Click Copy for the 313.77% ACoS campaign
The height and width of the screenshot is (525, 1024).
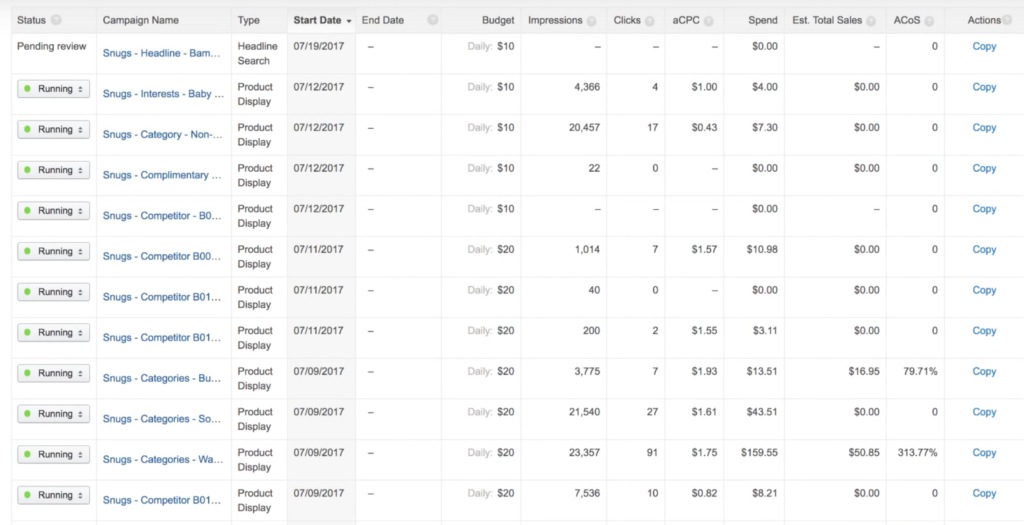pyautogui.click(x=984, y=453)
